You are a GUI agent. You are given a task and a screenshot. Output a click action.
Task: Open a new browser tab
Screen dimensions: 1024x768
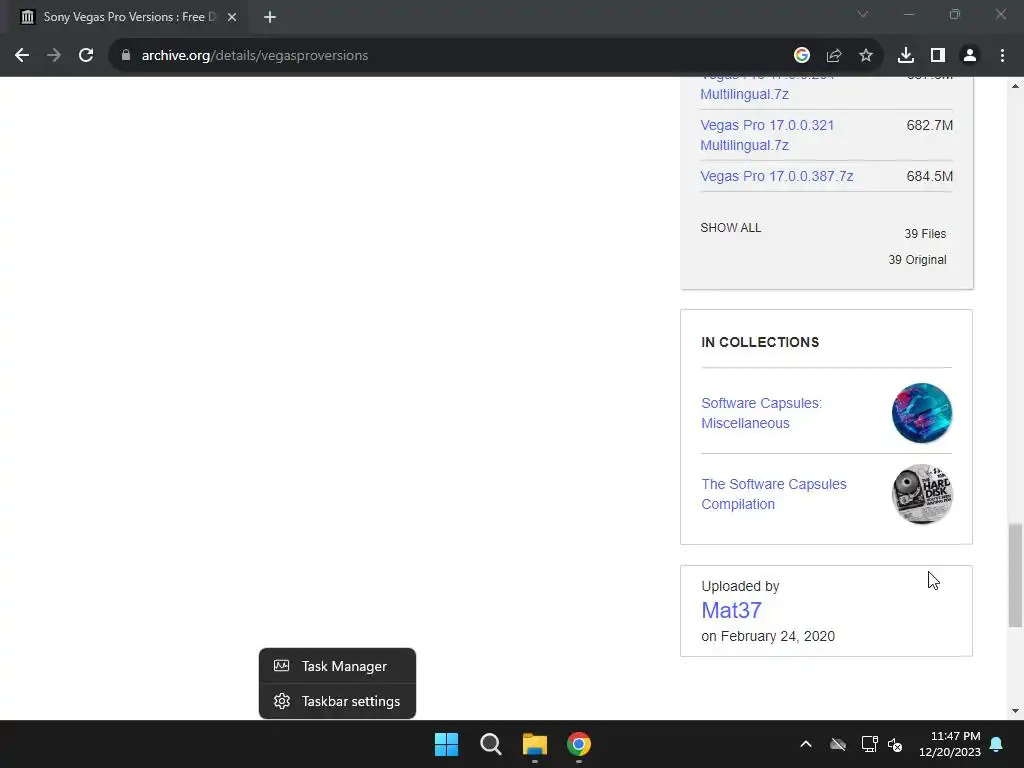click(270, 17)
